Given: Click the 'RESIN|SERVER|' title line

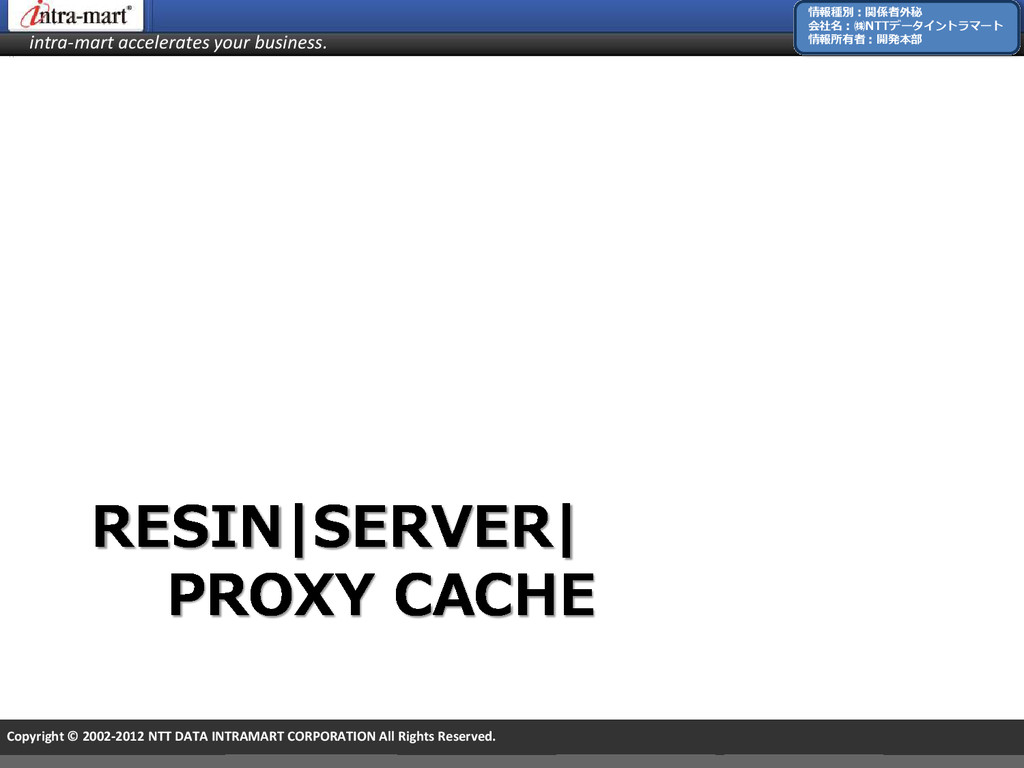Looking at the screenshot, I should pyautogui.click(x=334, y=528).
